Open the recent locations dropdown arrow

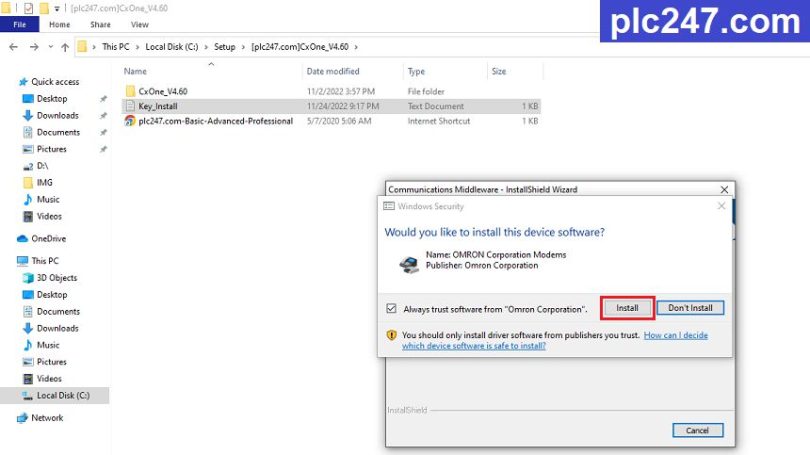(51, 47)
